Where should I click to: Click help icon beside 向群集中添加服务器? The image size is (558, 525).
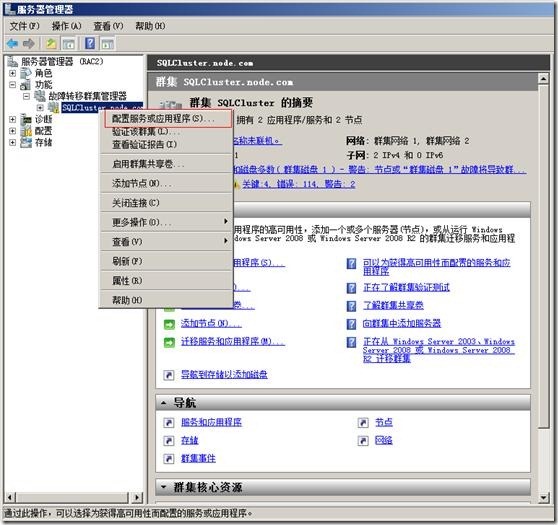coord(351,324)
